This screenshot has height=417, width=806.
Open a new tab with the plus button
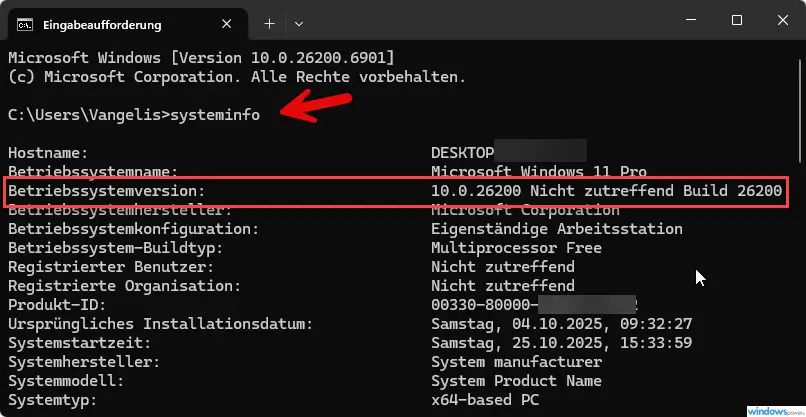pyautogui.click(x=269, y=22)
